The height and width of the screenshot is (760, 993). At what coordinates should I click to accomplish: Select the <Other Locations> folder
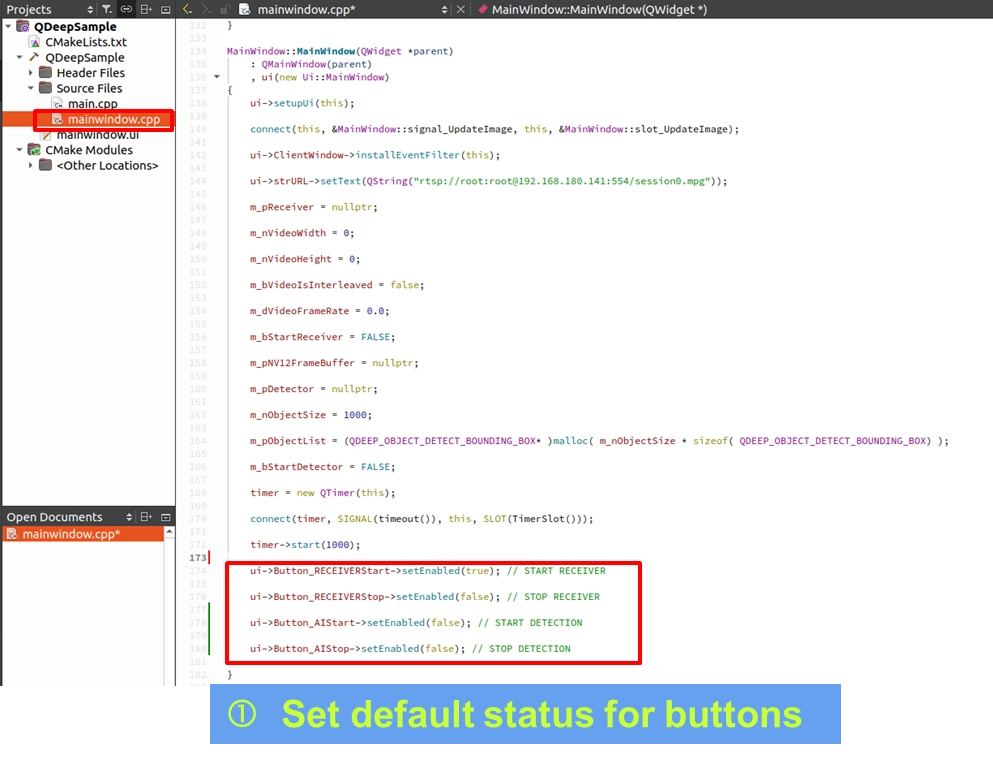coord(107,165)
